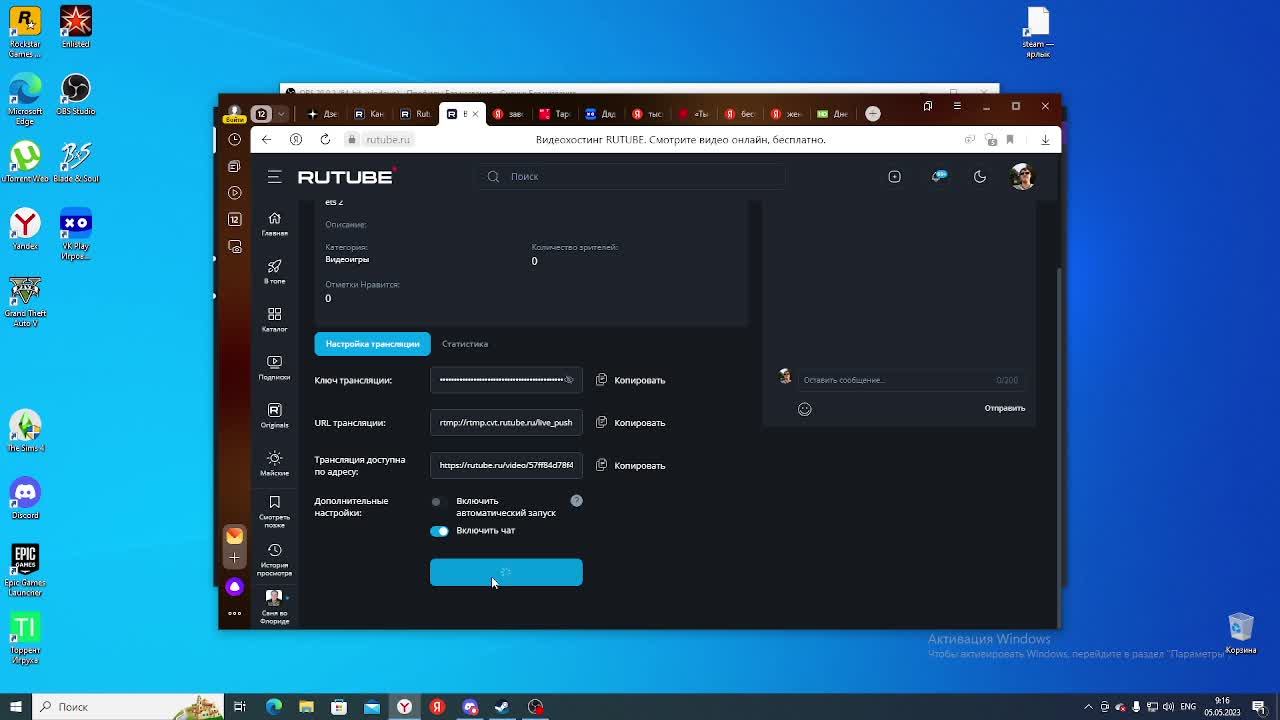Disable Включить чат toggle

pyautogui.click(x=439, y=531)
